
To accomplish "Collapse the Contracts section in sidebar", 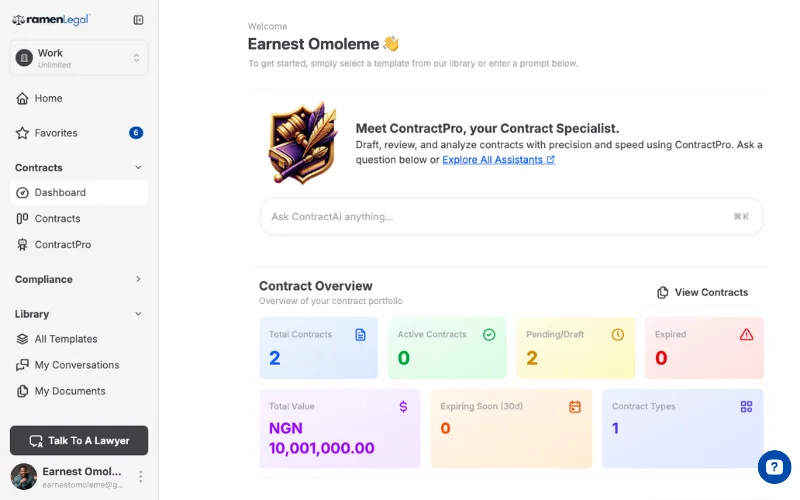I will (138, 168).
